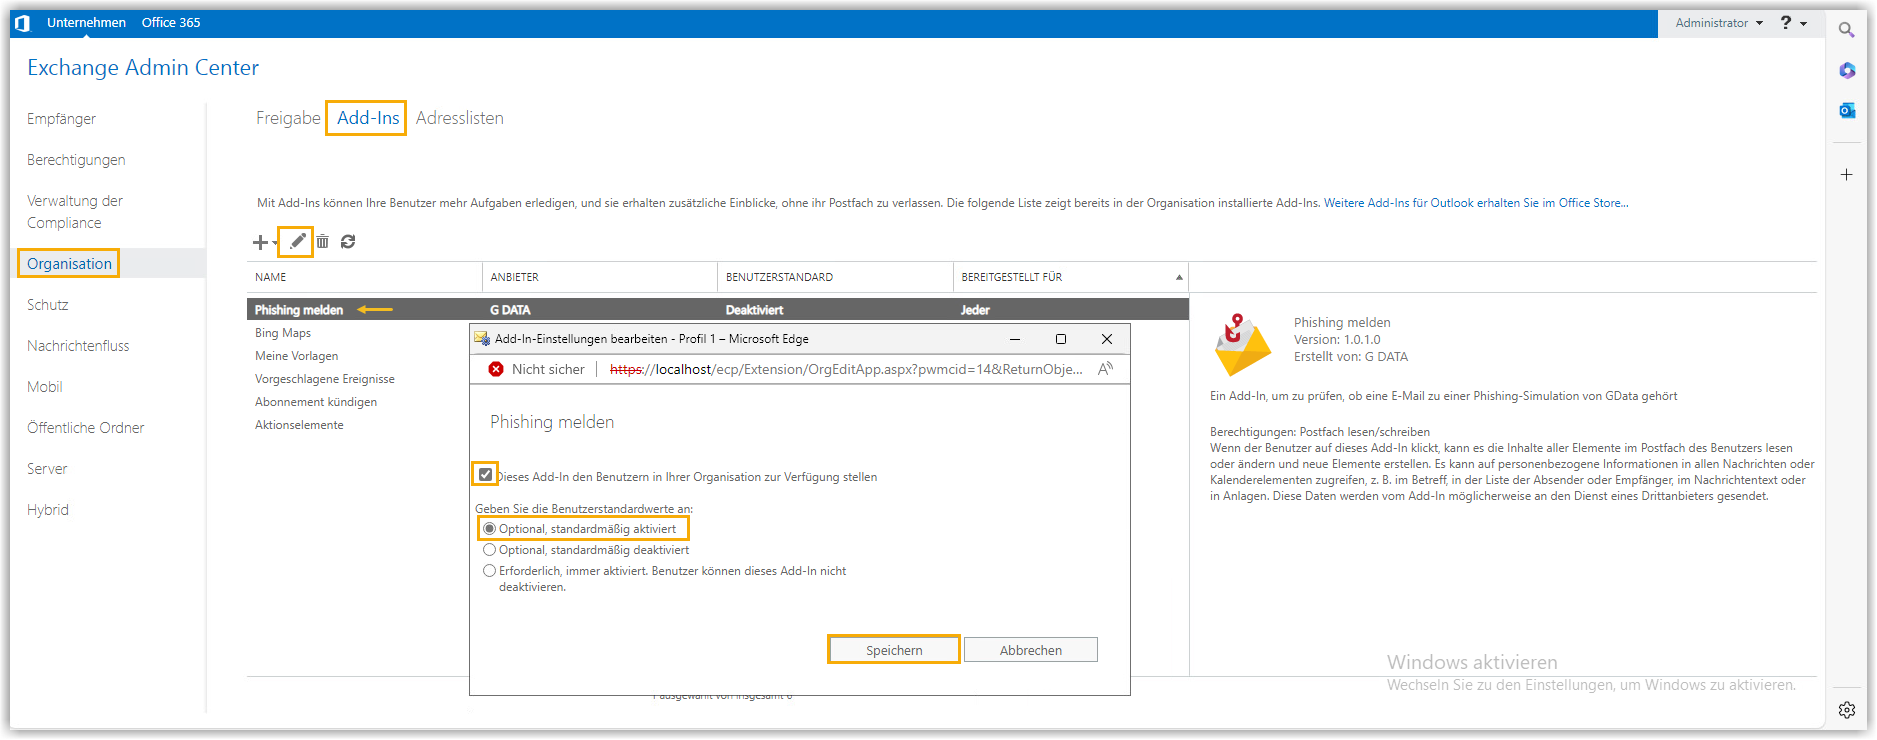Image resolution: width=1877 pixels, height=740 pixels.
Task: Select Erforderlich, immer aktiviert radio option
Action: (x=489, y=570)
